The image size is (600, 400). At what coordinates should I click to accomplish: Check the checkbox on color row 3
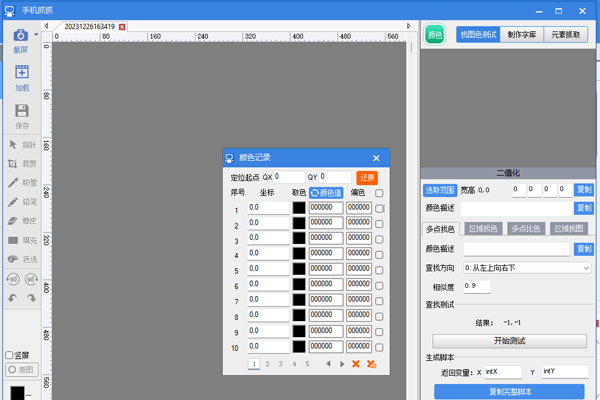[x=379, y=239]
